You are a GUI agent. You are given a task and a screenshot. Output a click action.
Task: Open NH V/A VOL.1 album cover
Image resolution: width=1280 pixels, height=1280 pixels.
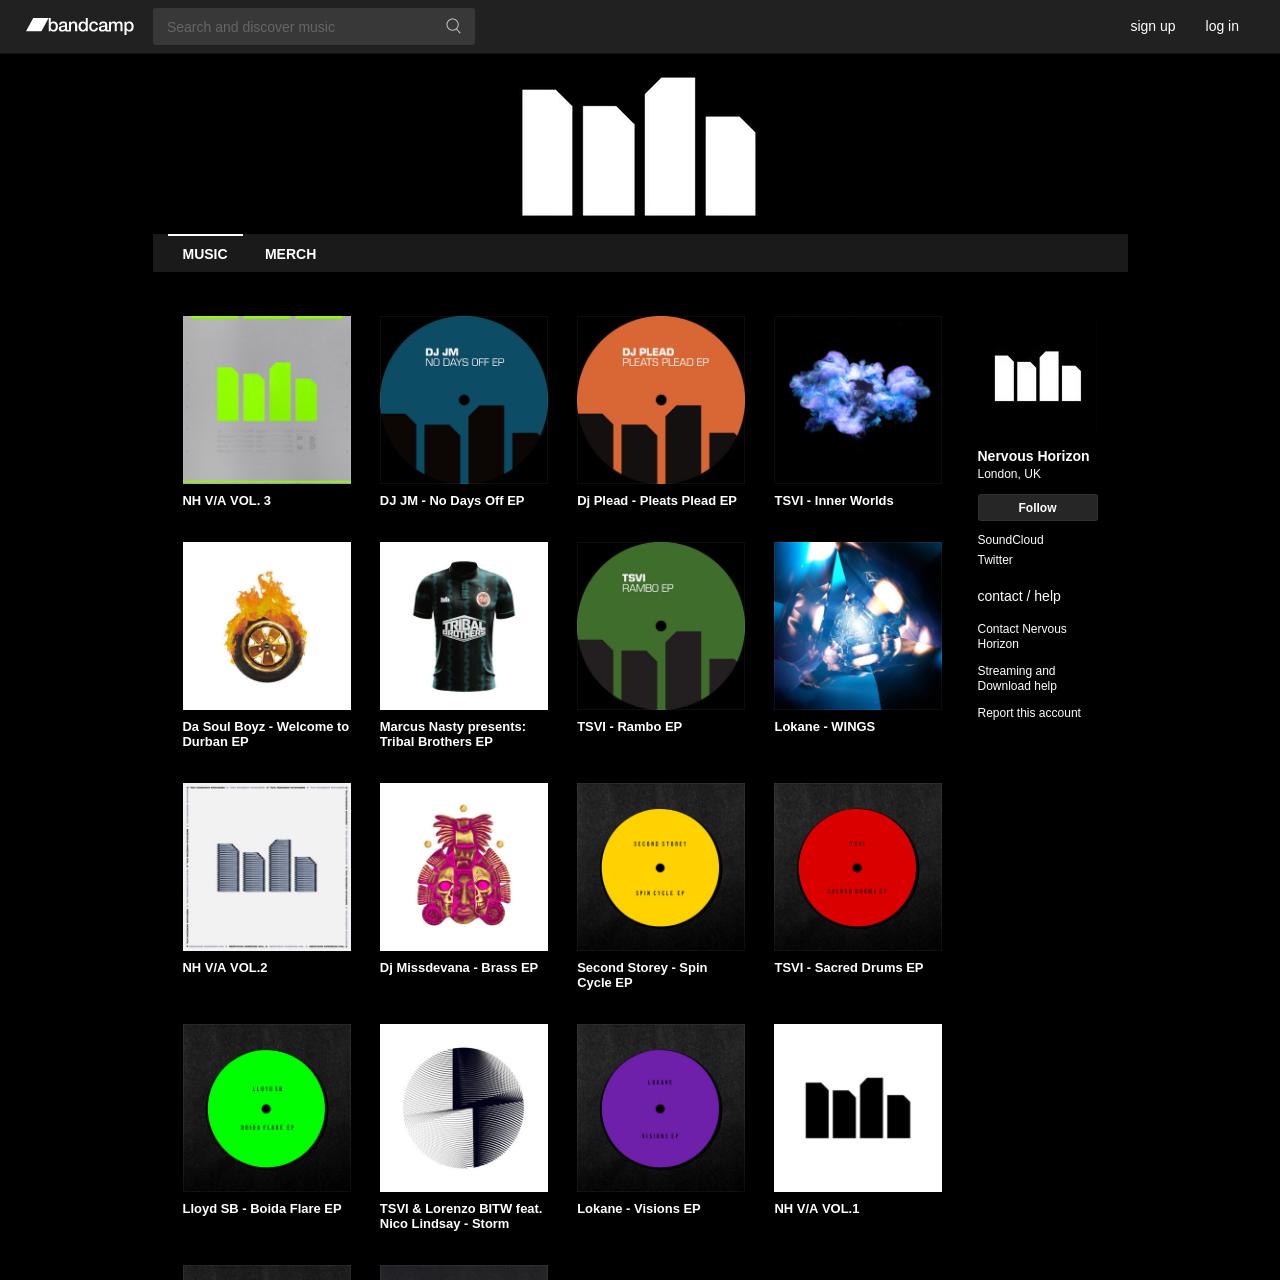pos(858,1108)
